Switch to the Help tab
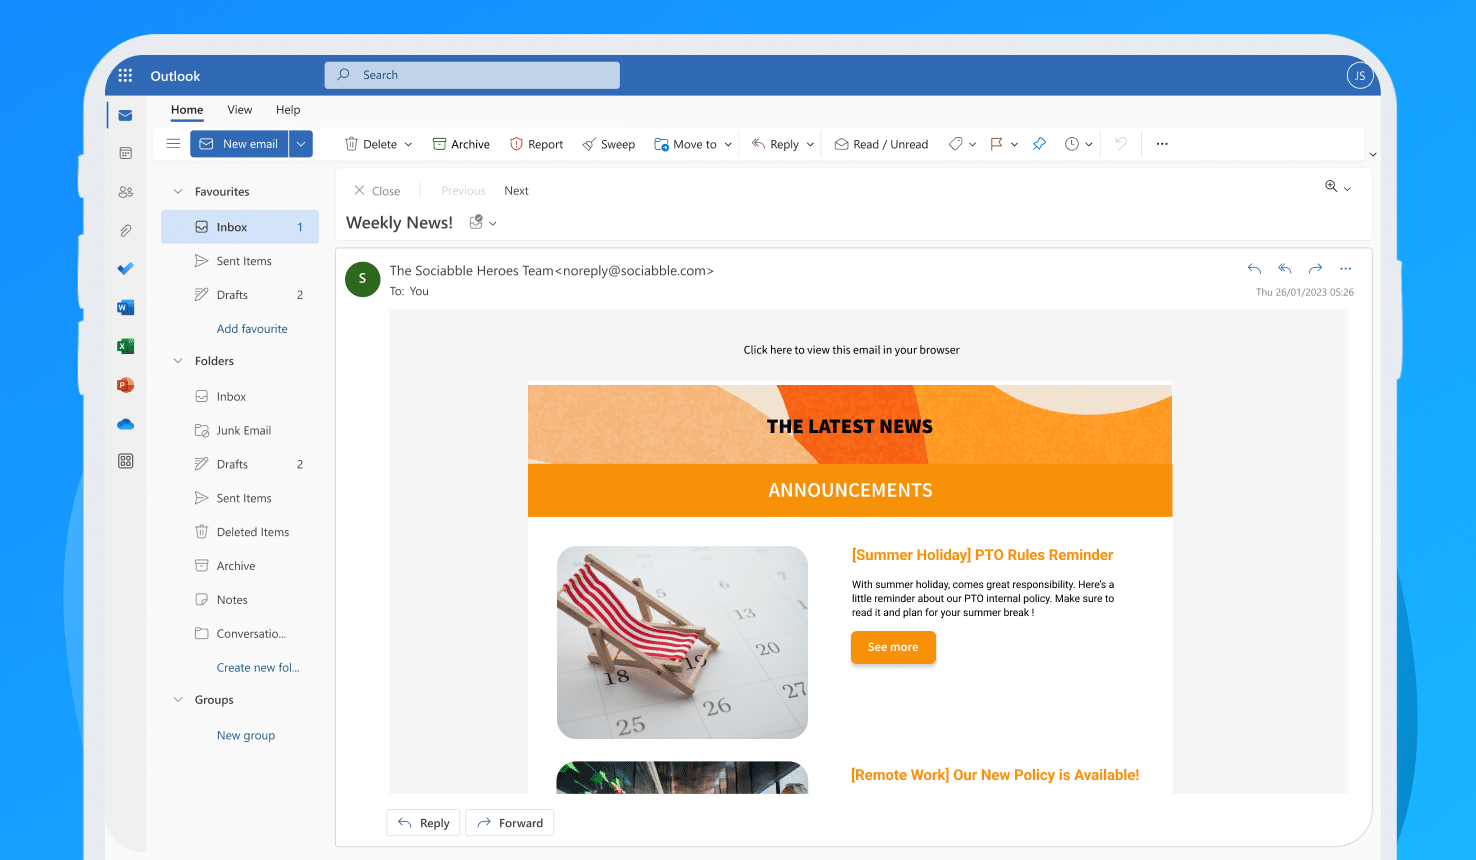Image resolution: width=1476 pixels, height=860 pixels. coord(288,110)
